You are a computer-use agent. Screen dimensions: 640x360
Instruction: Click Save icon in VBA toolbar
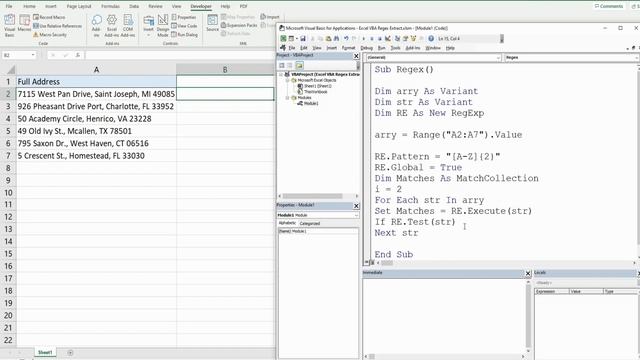[x=303, y=38]
